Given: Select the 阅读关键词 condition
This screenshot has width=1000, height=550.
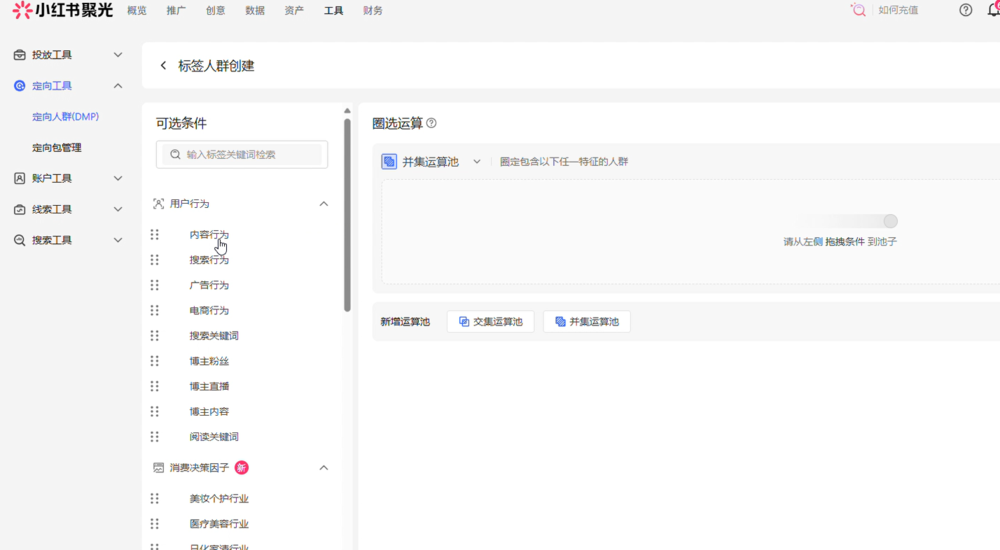Looking at the screenshot, I should [x=214, y=436].
